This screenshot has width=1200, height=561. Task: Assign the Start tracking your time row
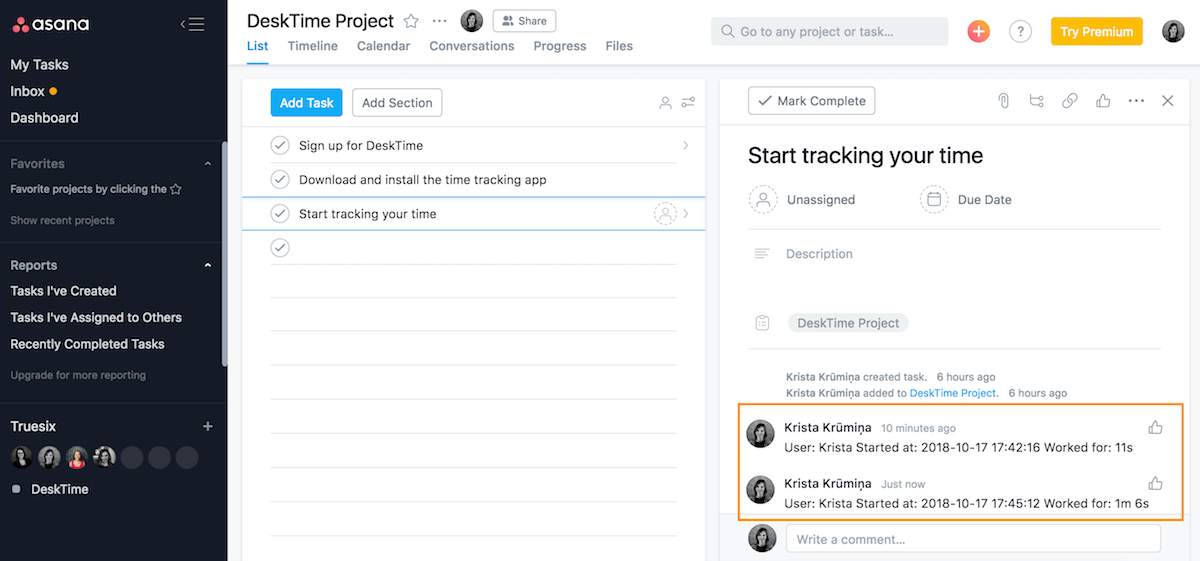pyautogui.click(x=665, y=214)
